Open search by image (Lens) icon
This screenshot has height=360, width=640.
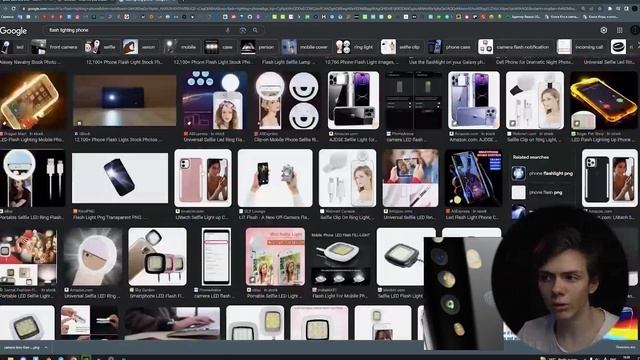click(242, 30)
